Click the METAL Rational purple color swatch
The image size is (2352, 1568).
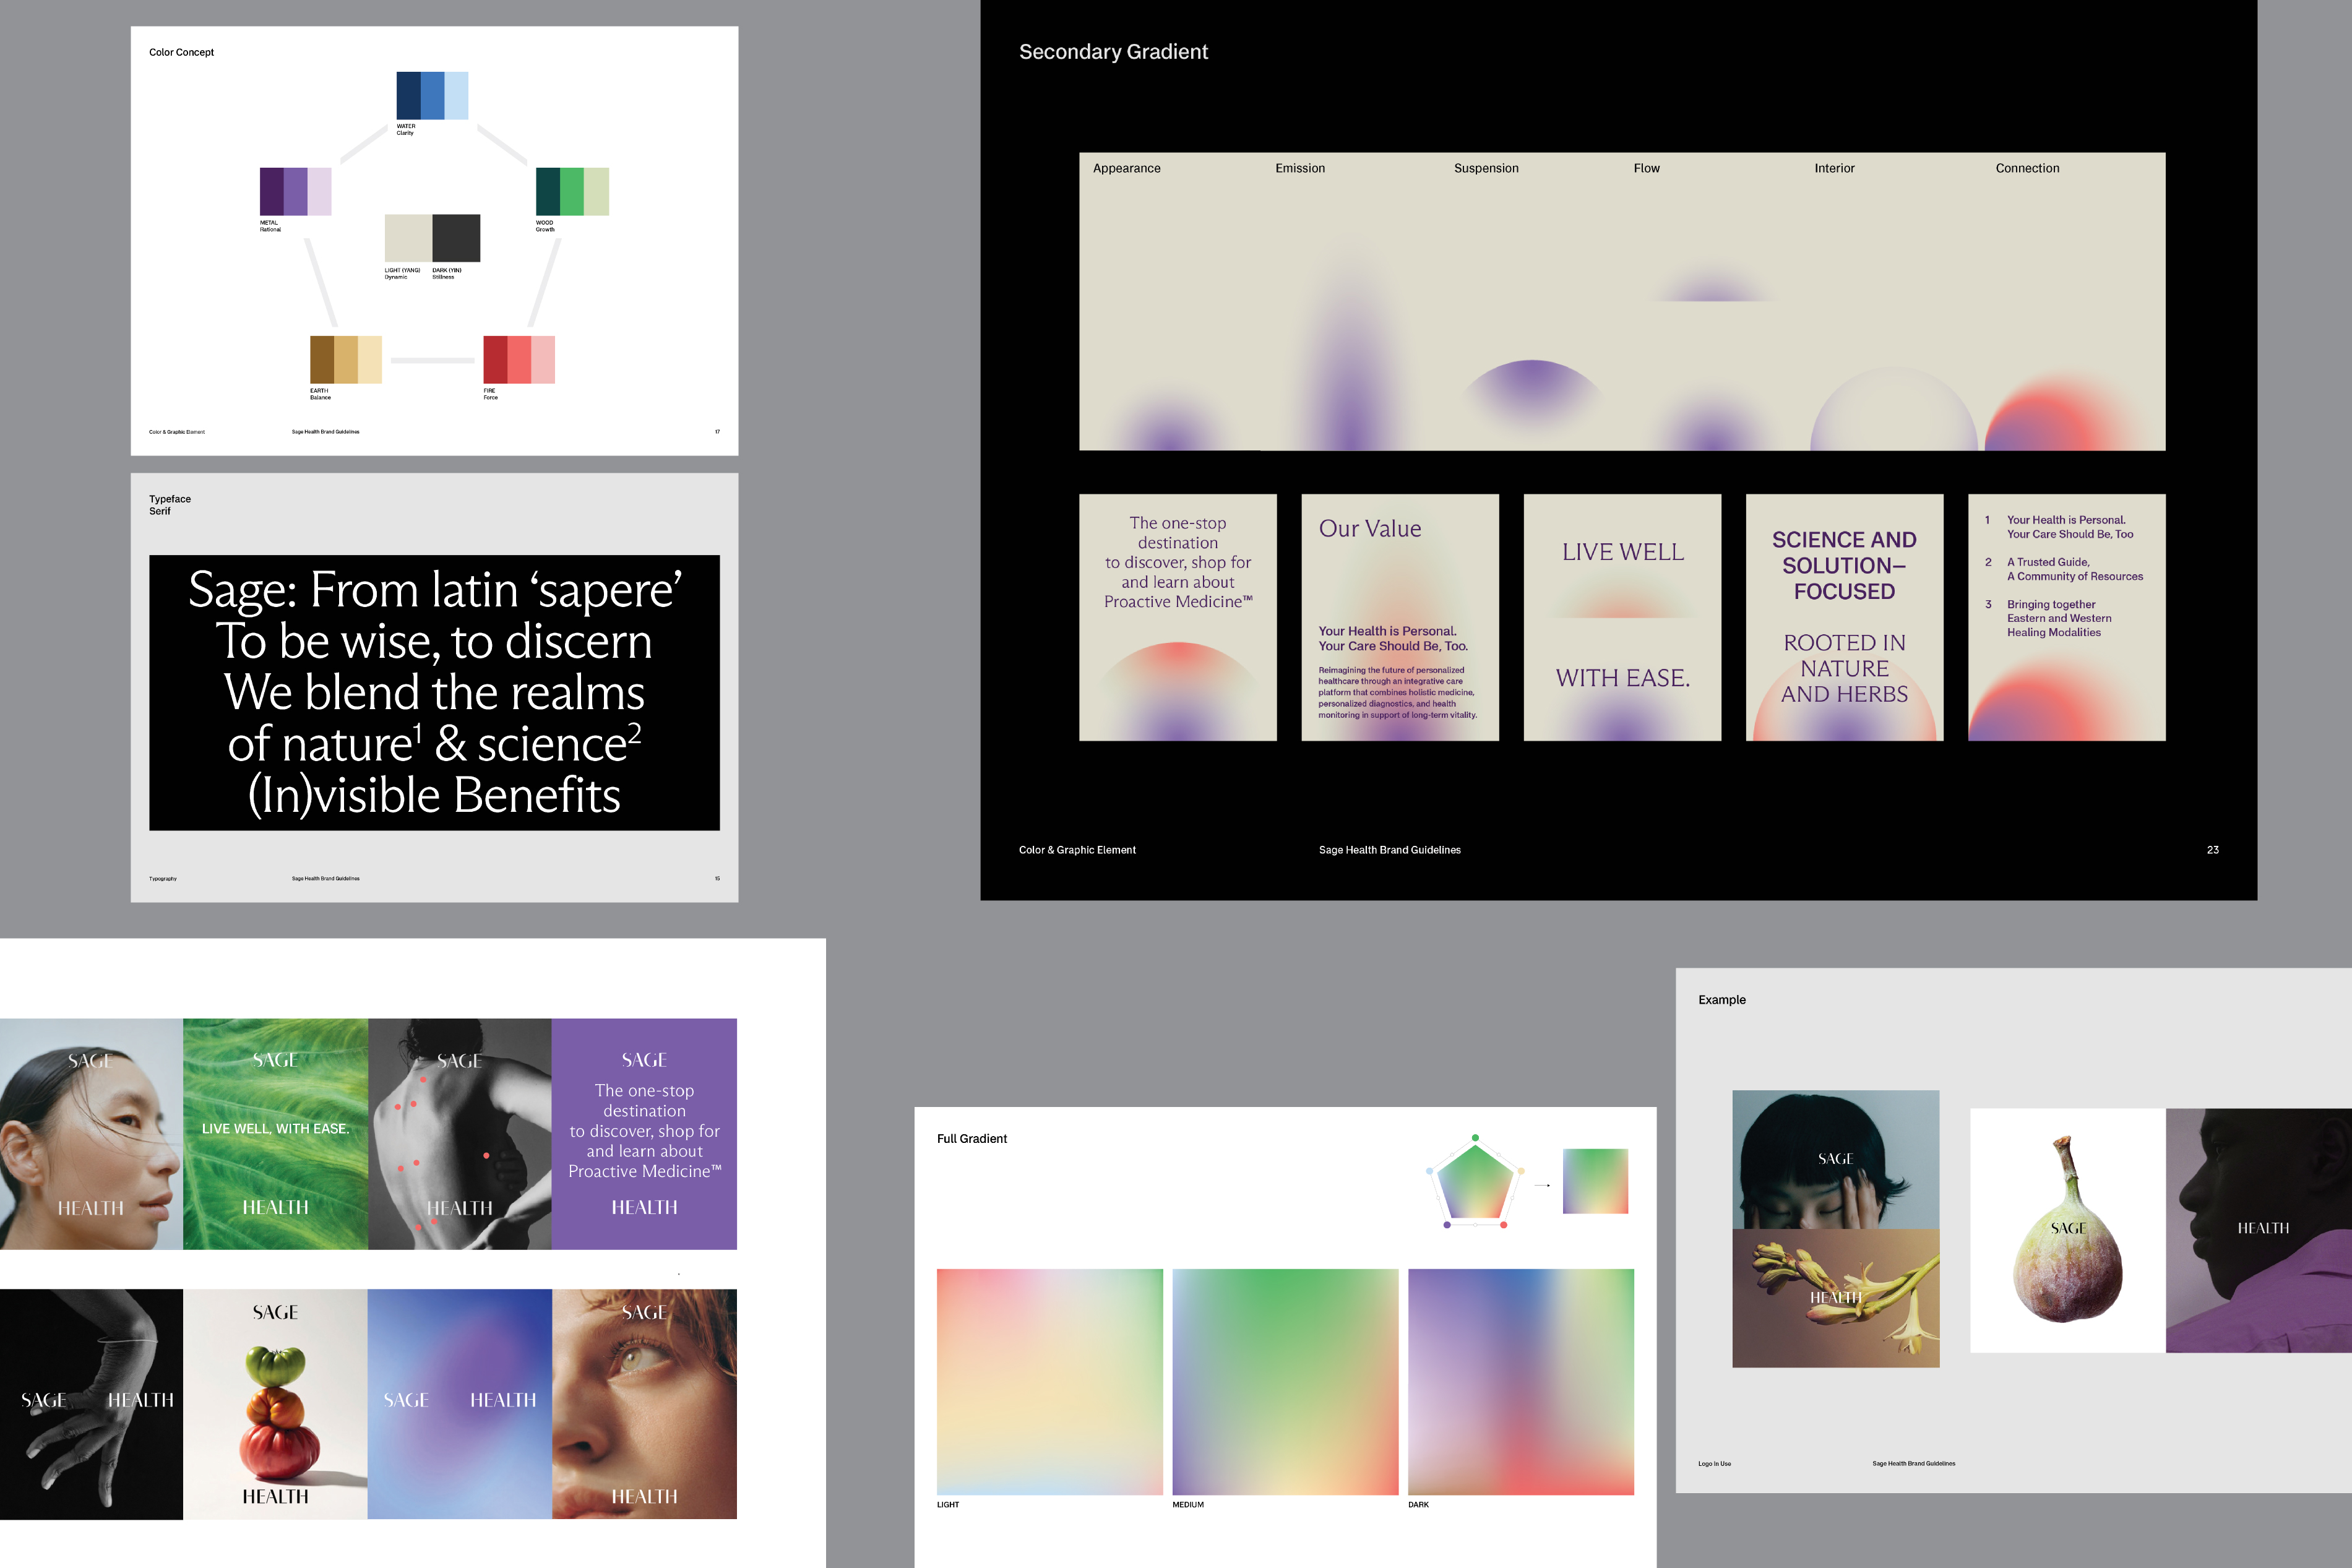click(295, 191)
